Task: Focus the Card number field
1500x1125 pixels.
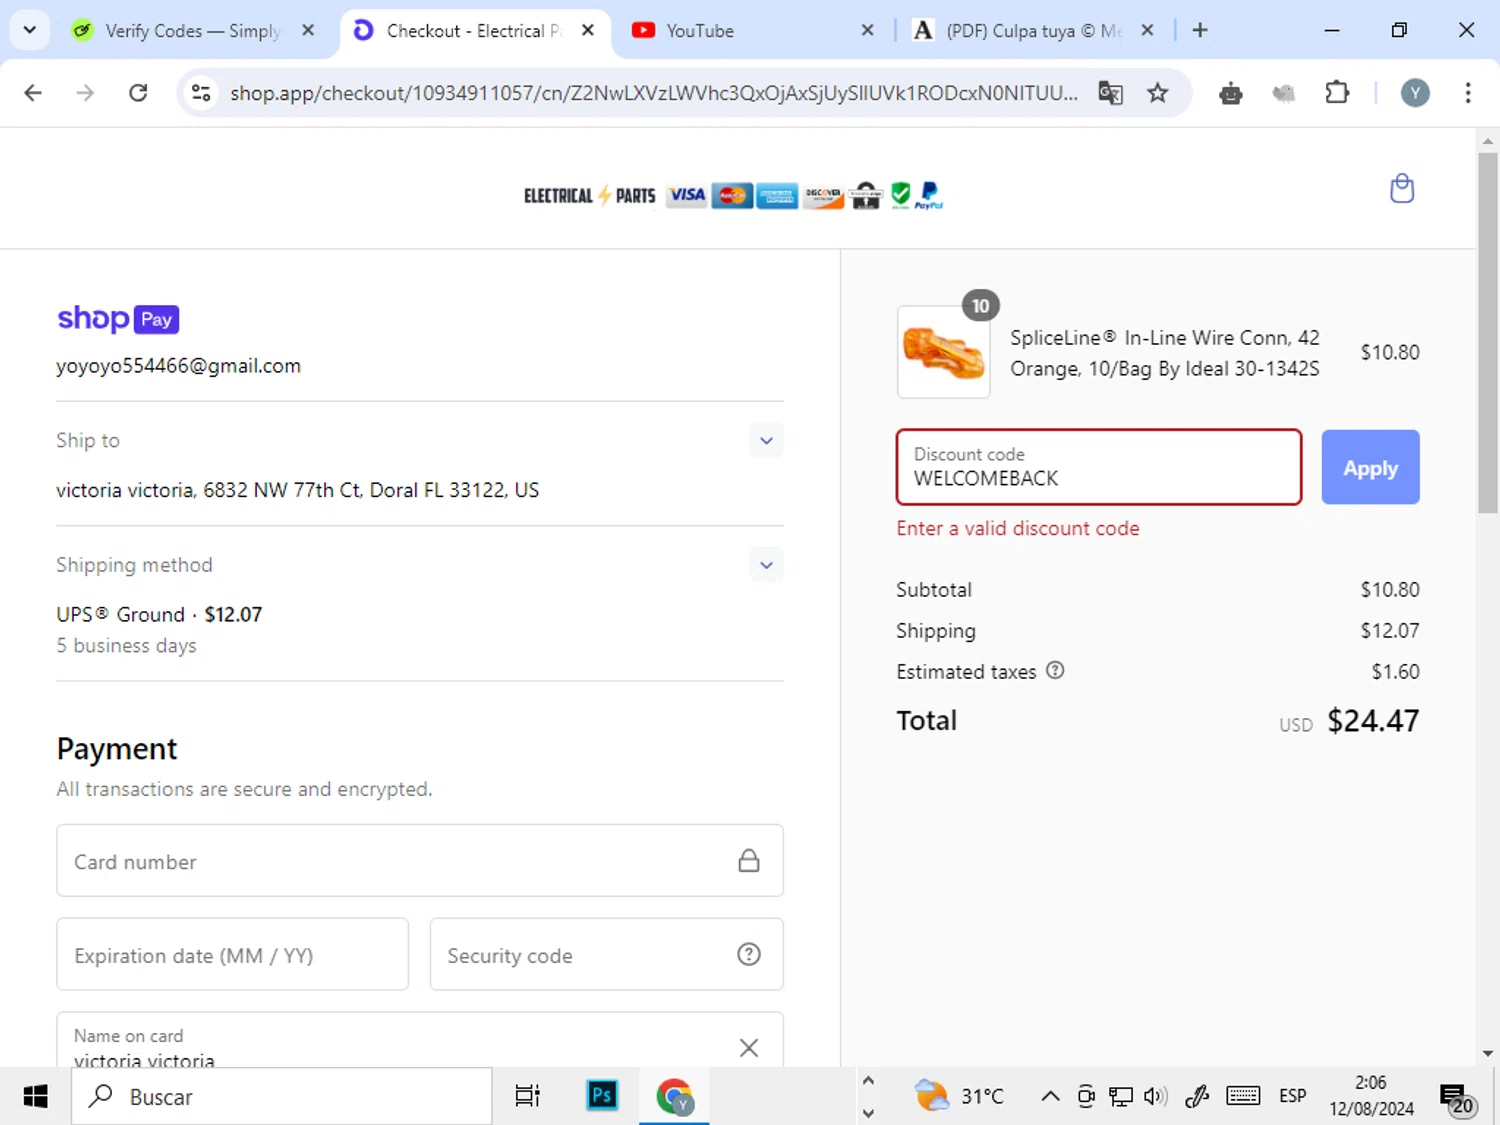Action: click(420, 860)
